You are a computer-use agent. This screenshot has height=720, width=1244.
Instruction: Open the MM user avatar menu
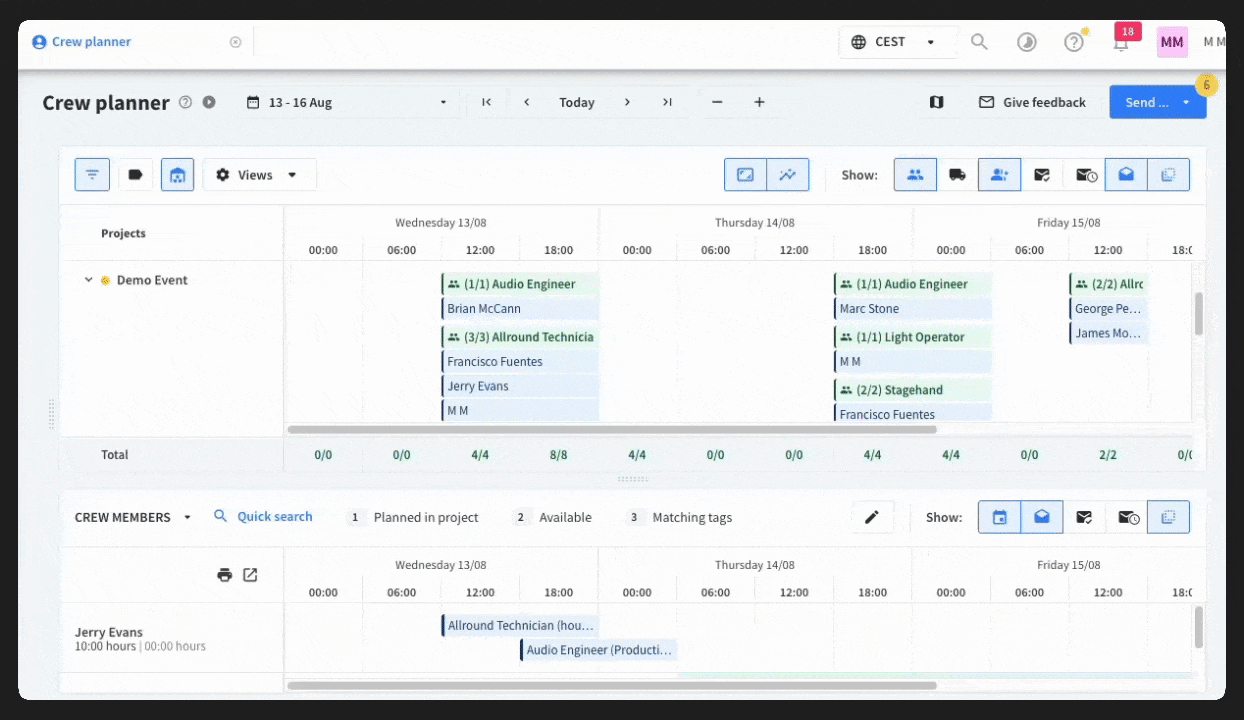pos(1172,42)
